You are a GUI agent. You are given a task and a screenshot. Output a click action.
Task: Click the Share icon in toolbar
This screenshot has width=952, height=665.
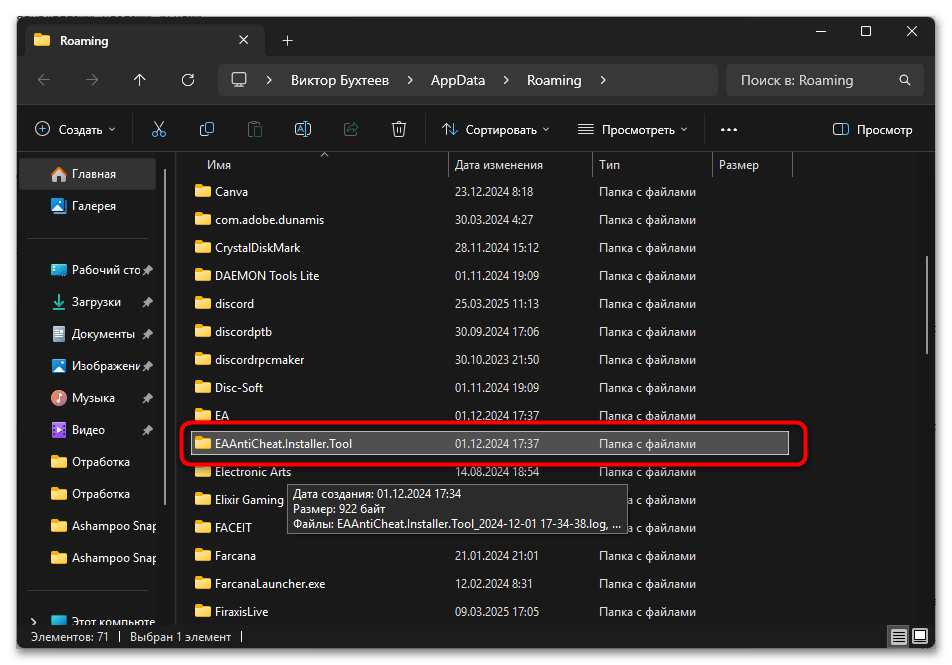click(351, 129)
